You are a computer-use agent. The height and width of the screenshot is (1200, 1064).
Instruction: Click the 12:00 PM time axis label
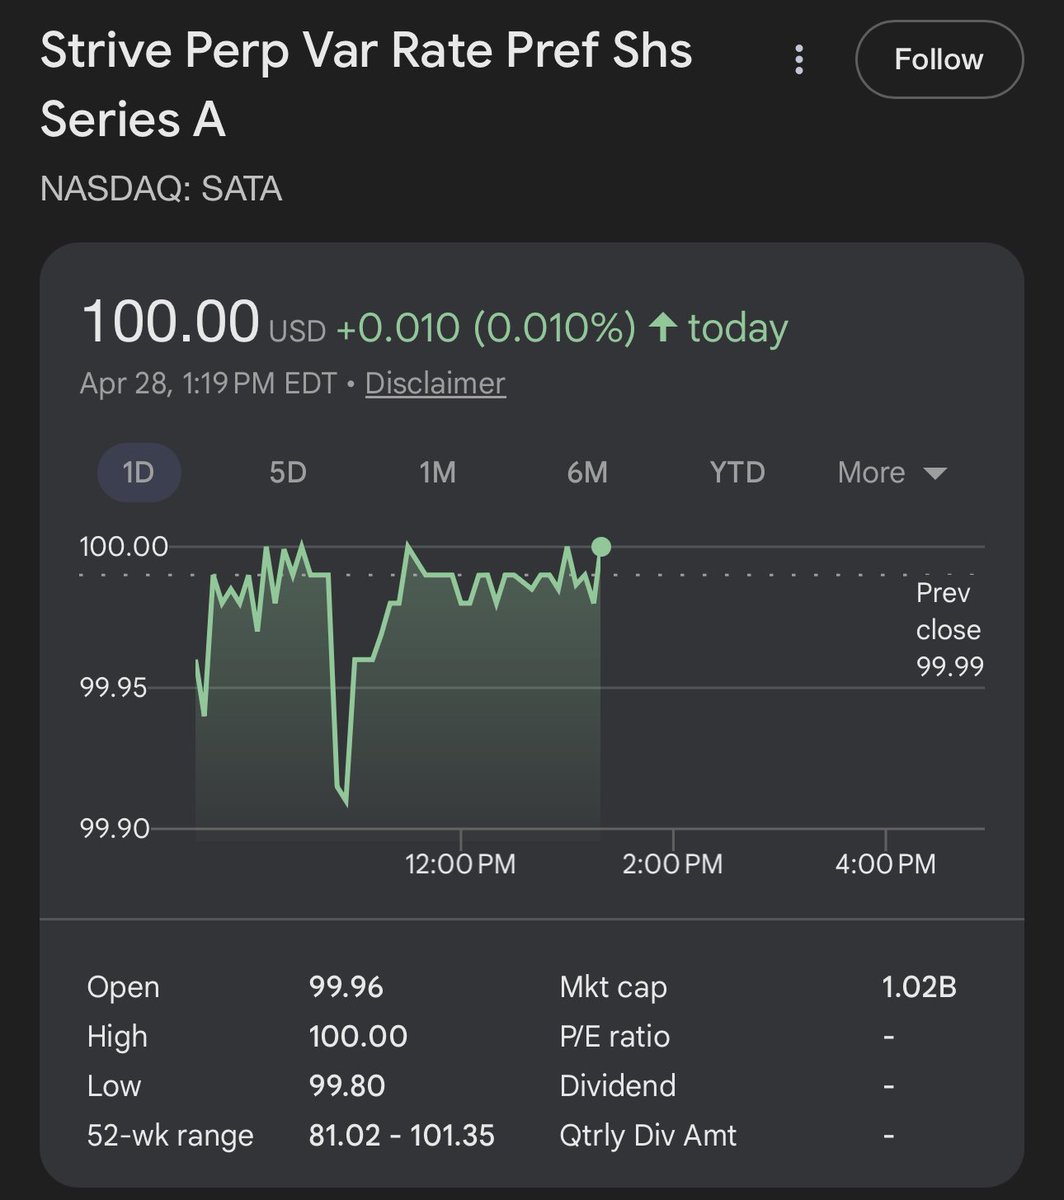click(x=460, y=863)
